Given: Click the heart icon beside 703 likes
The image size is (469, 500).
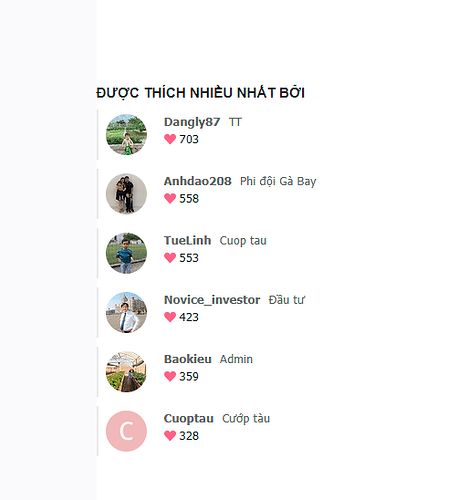Looking at the screenshot, I should (170, 139).
